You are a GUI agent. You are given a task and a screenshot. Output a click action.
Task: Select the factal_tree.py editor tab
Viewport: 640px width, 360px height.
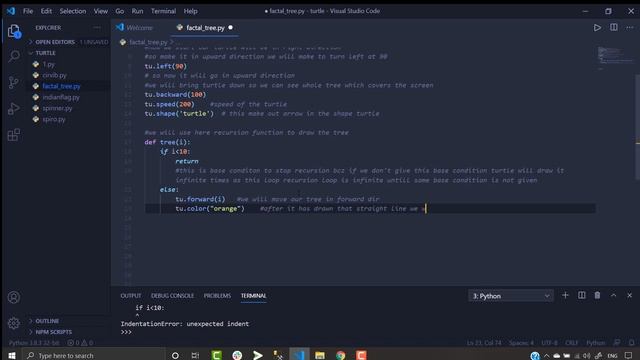(x=204, y=28)
